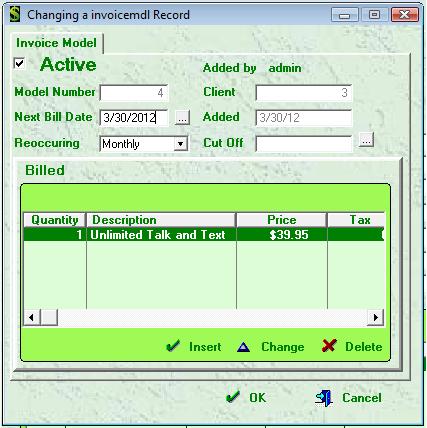Click the Change button label
The width and height of the screenshot is (427, 428).
283,347
